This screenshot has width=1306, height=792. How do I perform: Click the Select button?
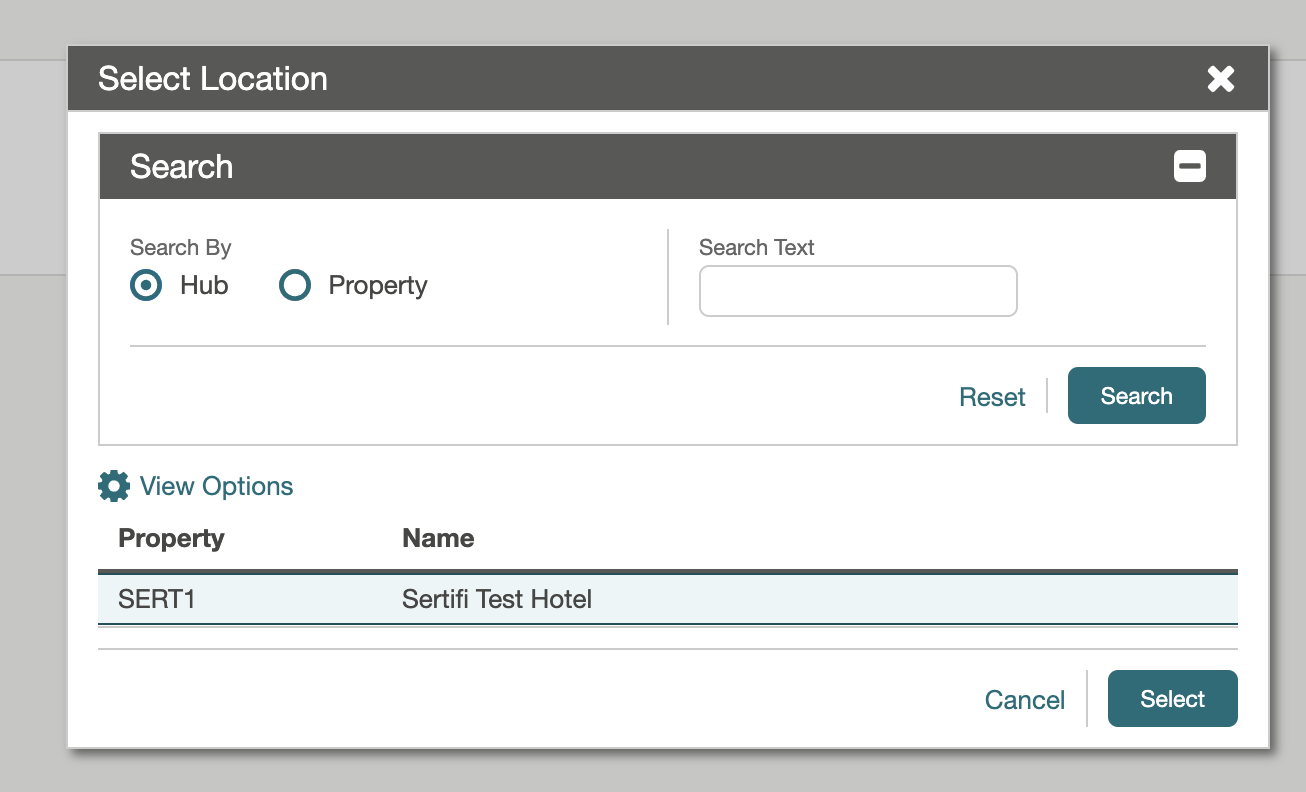1173,699
